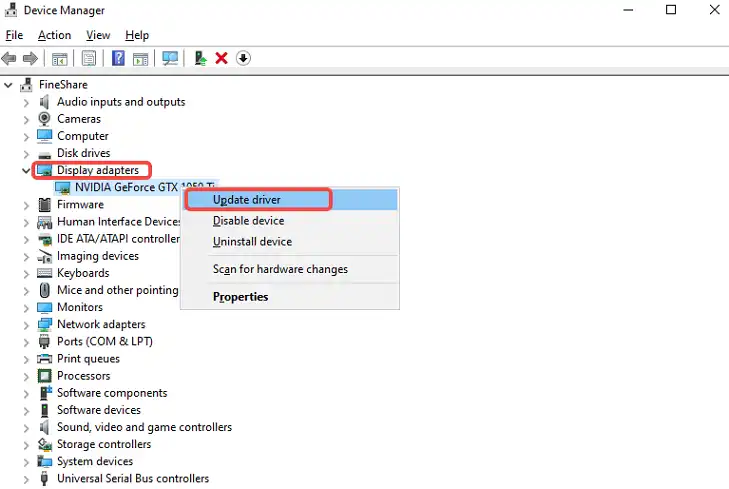
Task: Expand the Disk drives node
Action: 26,154
